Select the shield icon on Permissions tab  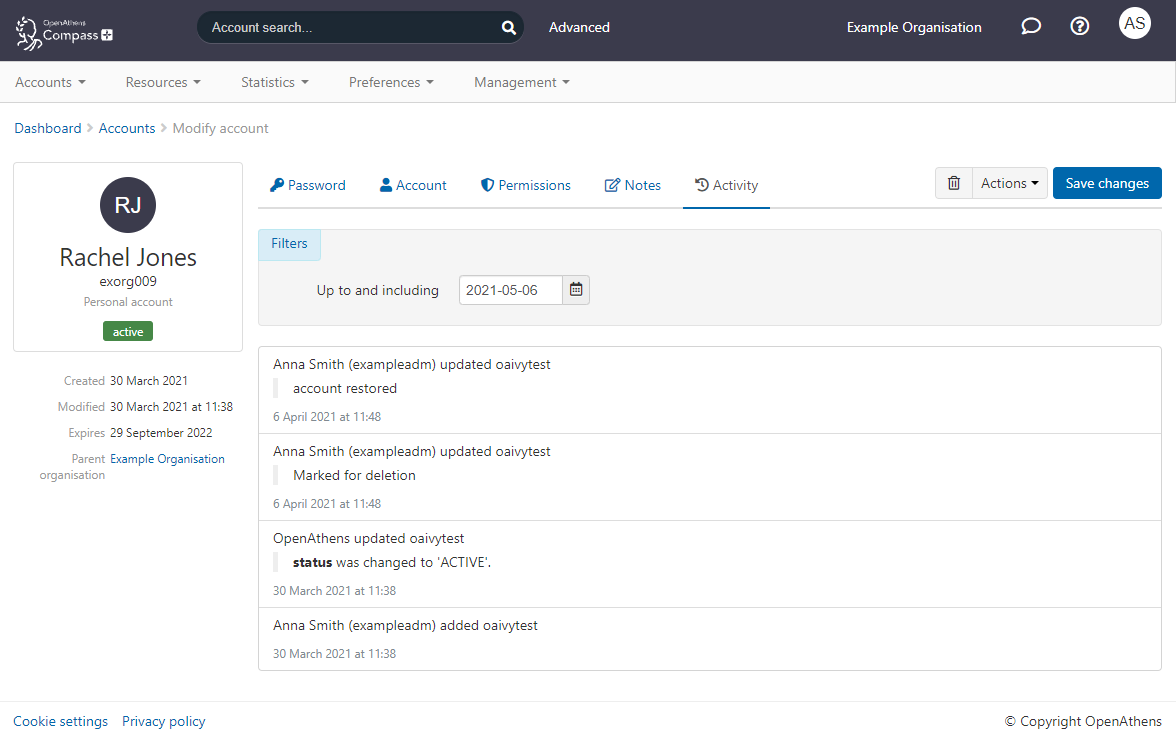[487, 184]
